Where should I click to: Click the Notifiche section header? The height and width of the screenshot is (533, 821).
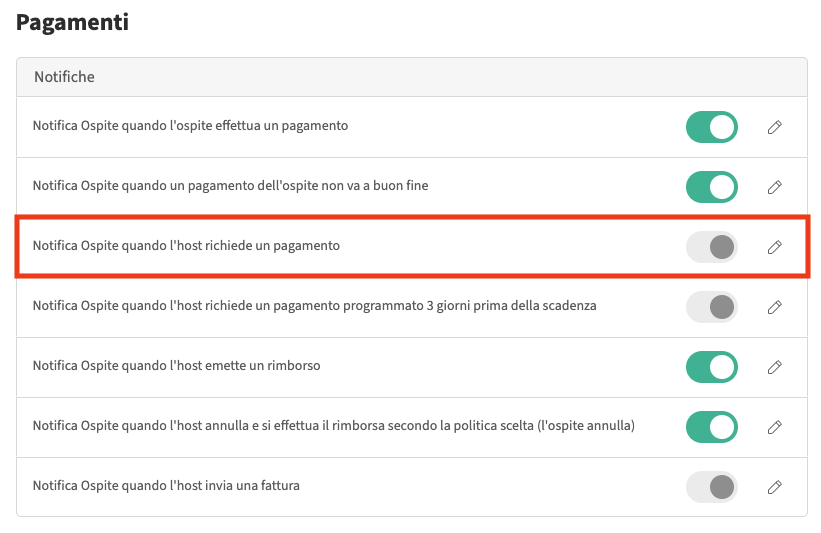coord(64,76)
